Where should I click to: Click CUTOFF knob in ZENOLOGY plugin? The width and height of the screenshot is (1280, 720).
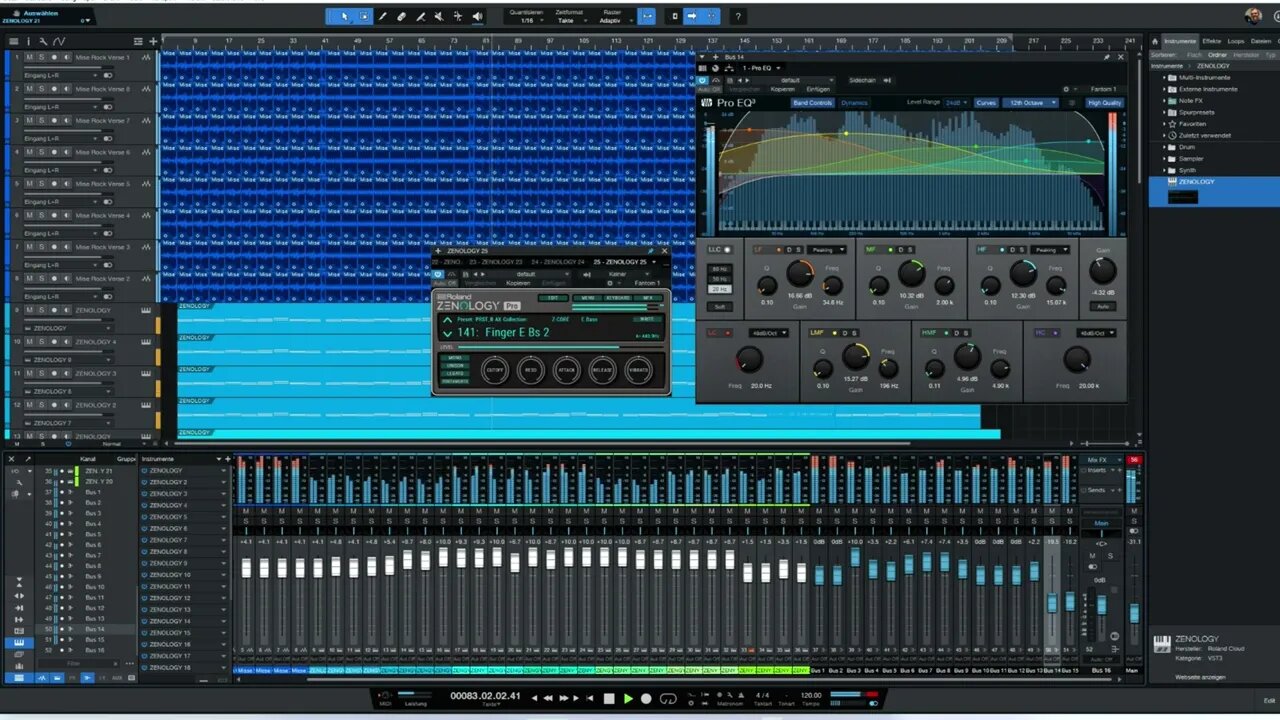click(495, 369)
